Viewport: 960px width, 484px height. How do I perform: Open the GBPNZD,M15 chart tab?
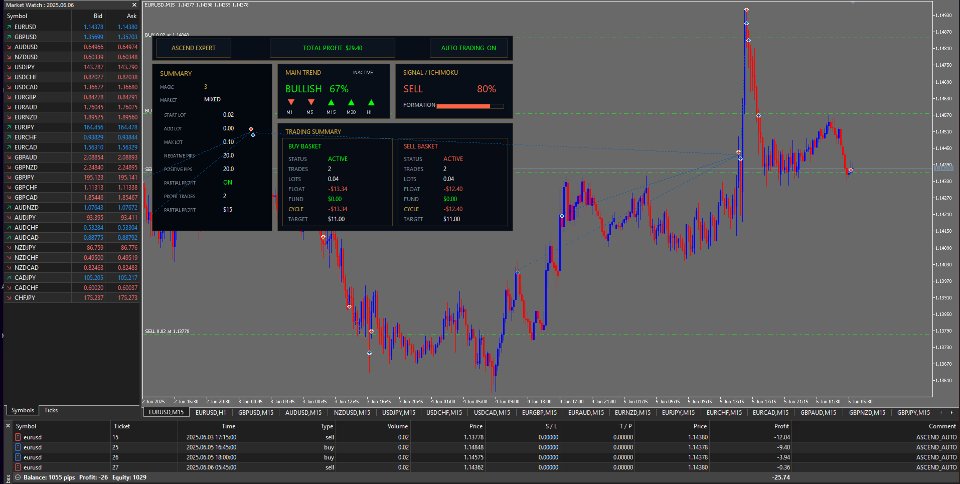(x=868, y=412)
